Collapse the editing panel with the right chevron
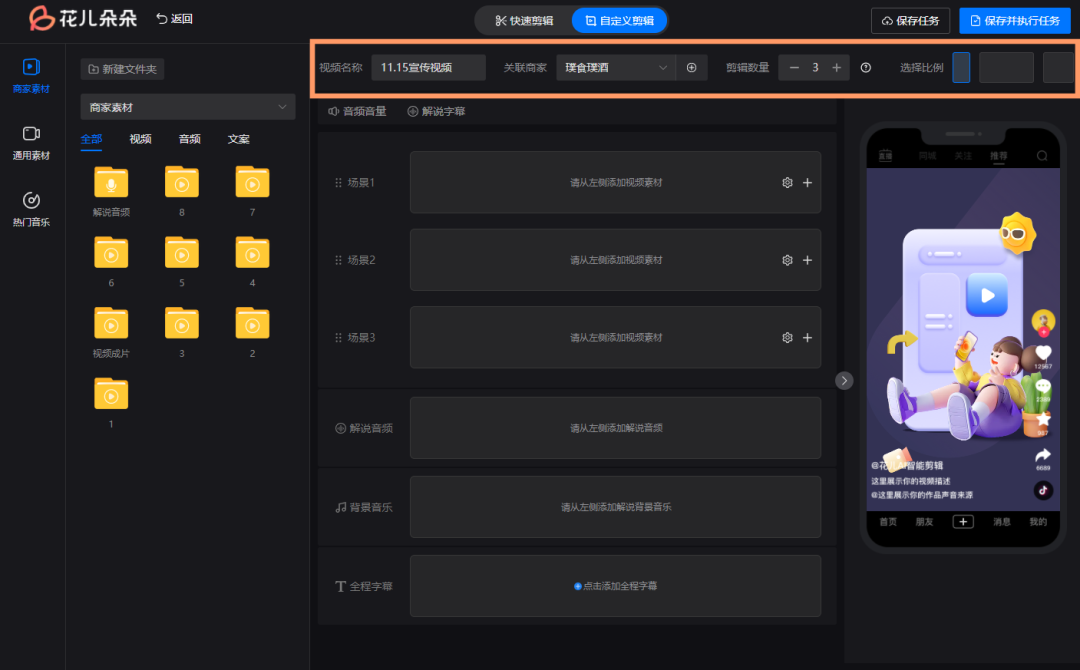Image resolution: width=1080 pixels, height=670 pixels. point(844,380)
